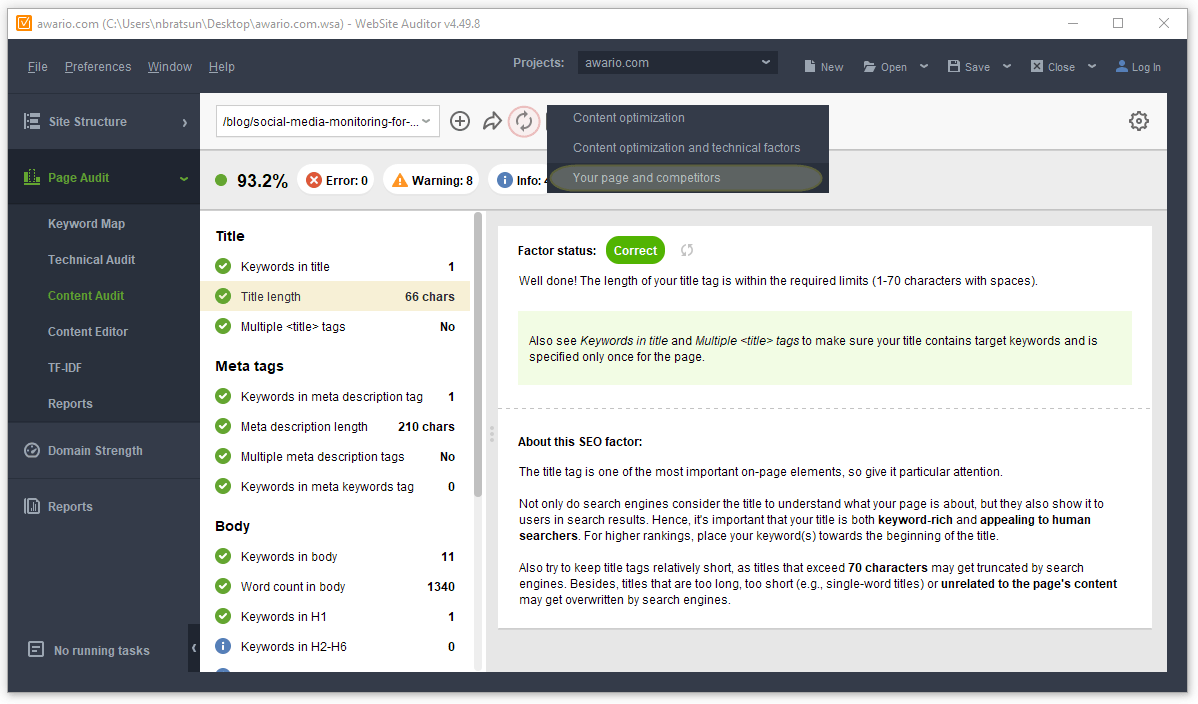Open the Help menu

click(222, 67)
